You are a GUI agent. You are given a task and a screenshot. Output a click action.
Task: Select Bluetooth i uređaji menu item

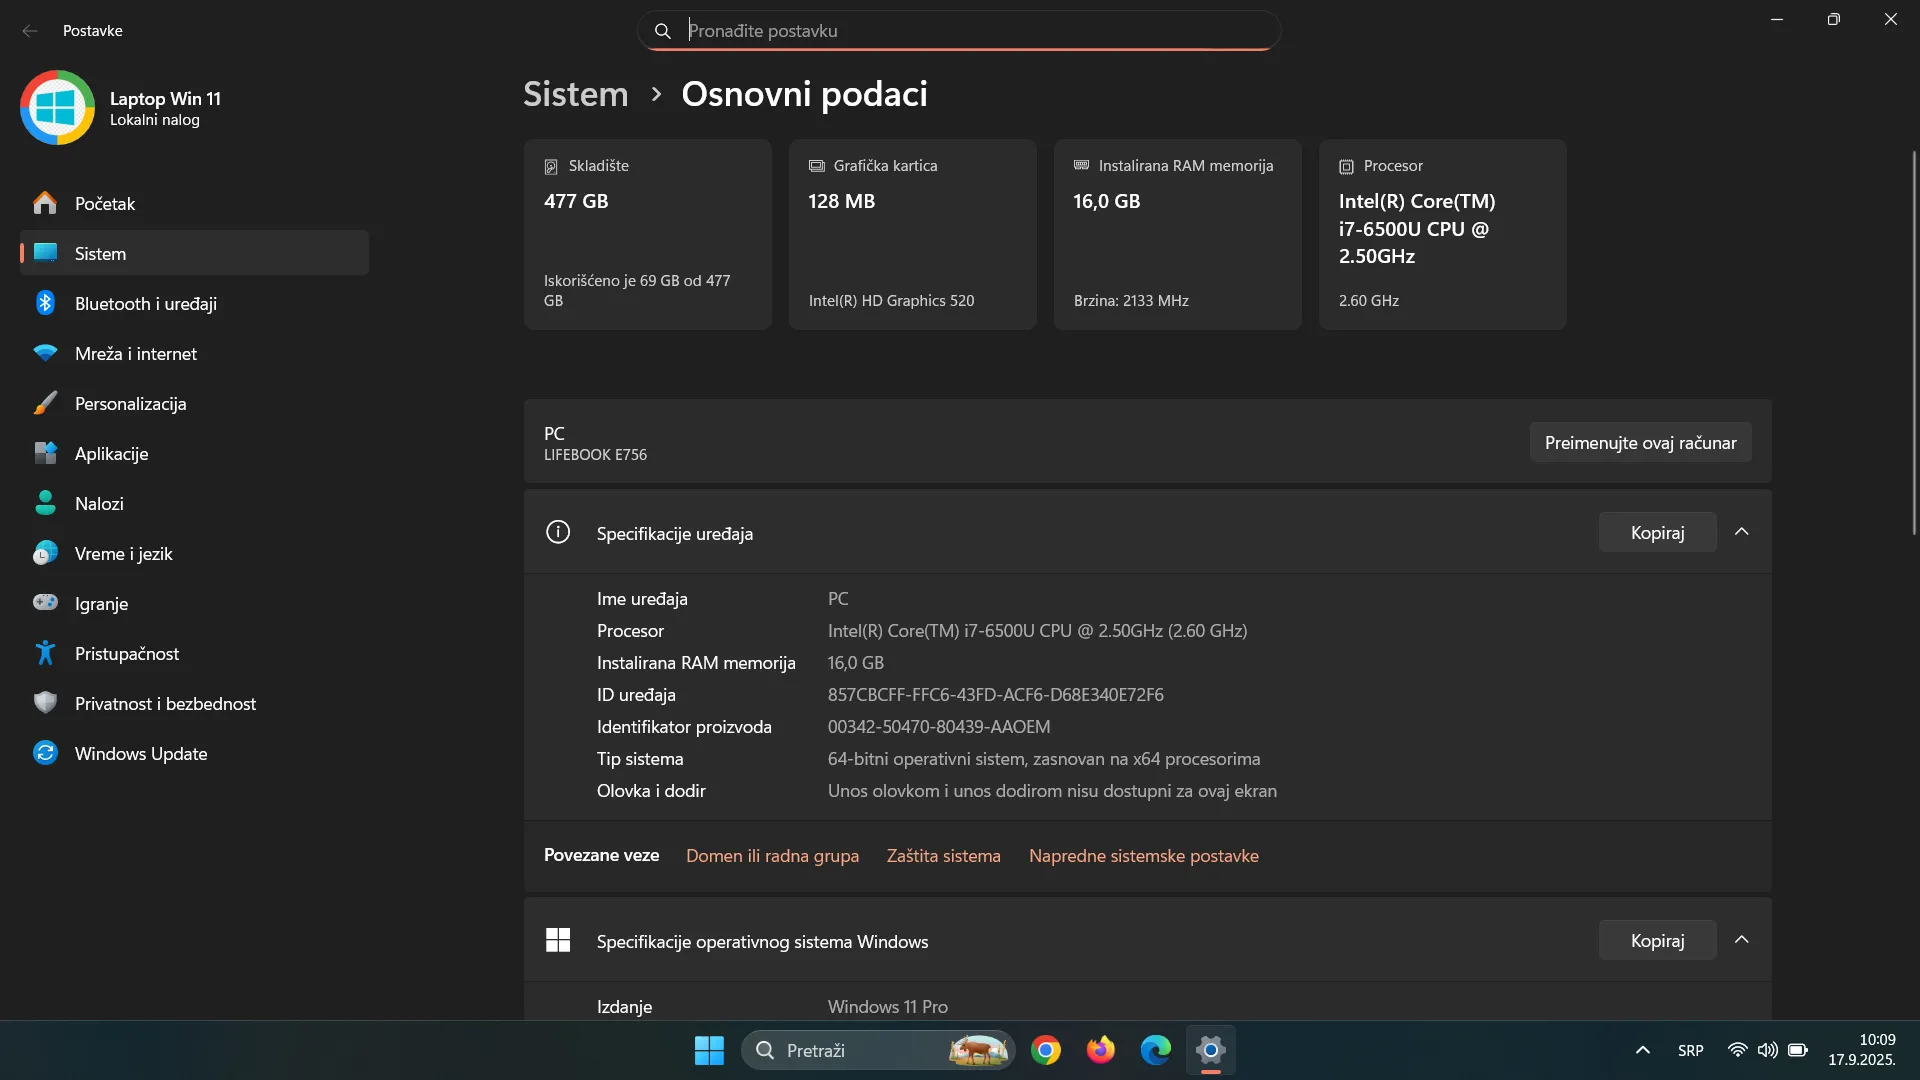click(194, 303)
